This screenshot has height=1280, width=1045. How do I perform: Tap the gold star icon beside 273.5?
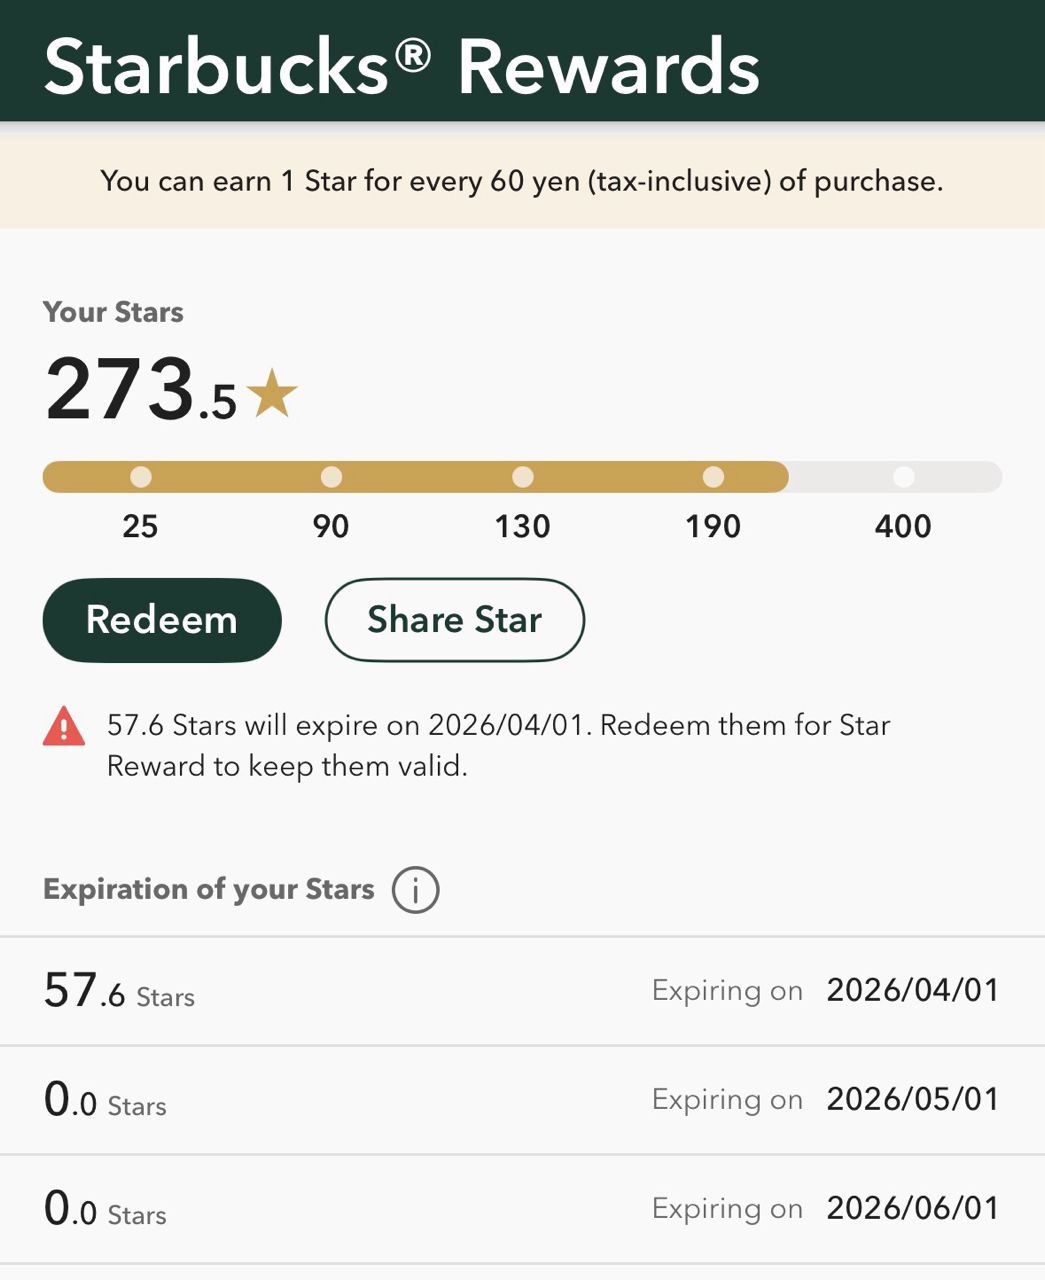click(272, 393)
